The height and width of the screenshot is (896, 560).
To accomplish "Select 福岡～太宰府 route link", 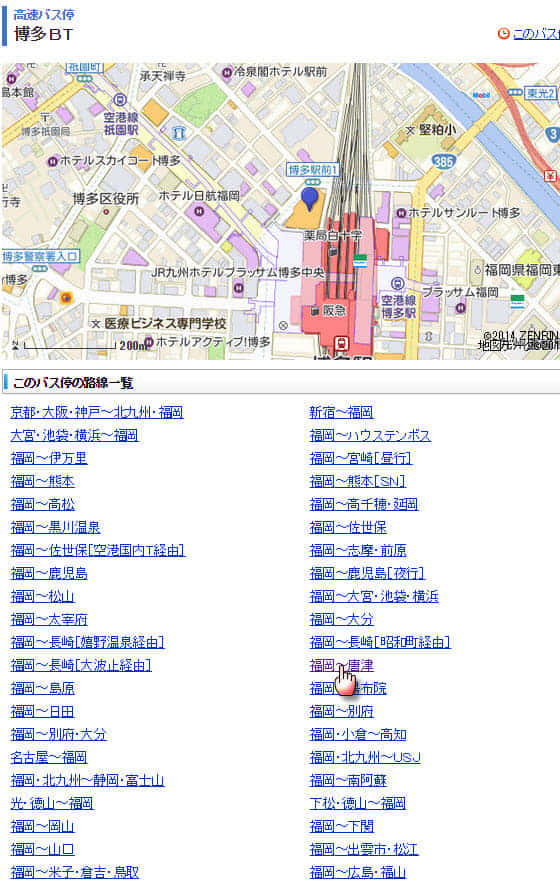I will click(49, 619).
